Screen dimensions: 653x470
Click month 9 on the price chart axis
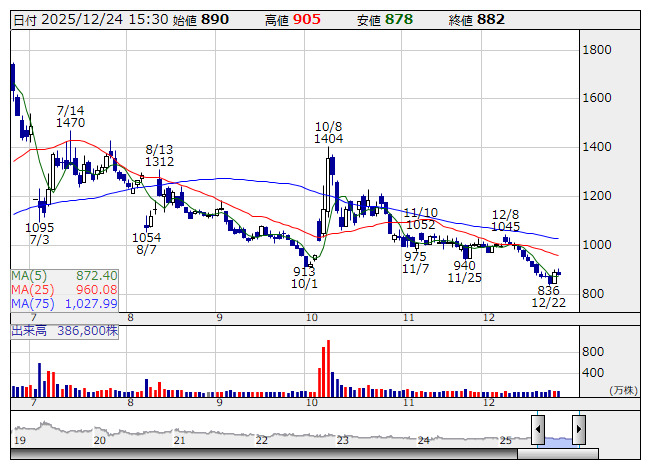point(219,318)
